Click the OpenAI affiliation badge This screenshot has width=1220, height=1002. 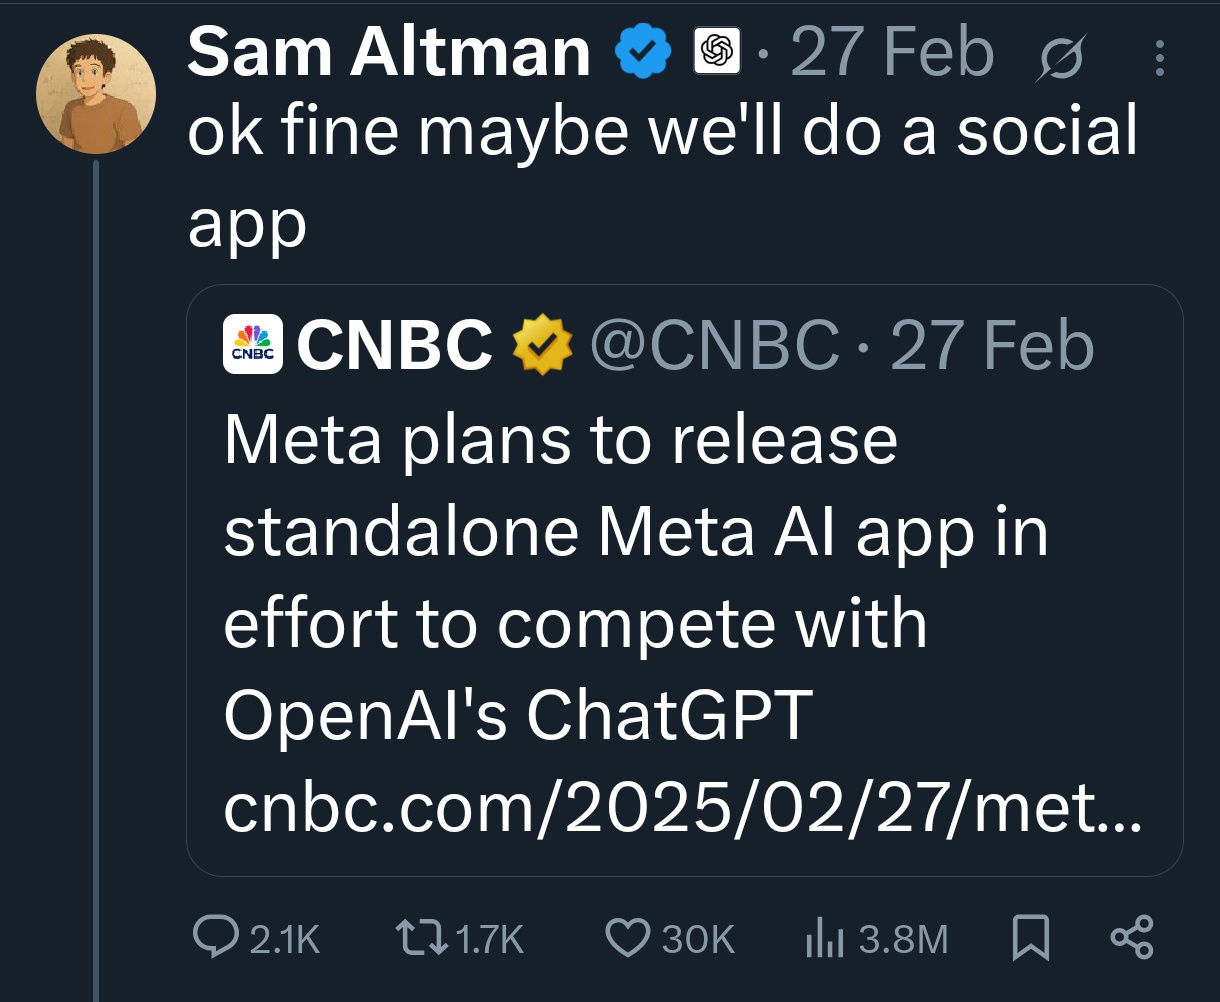click(x=716, y=52)
